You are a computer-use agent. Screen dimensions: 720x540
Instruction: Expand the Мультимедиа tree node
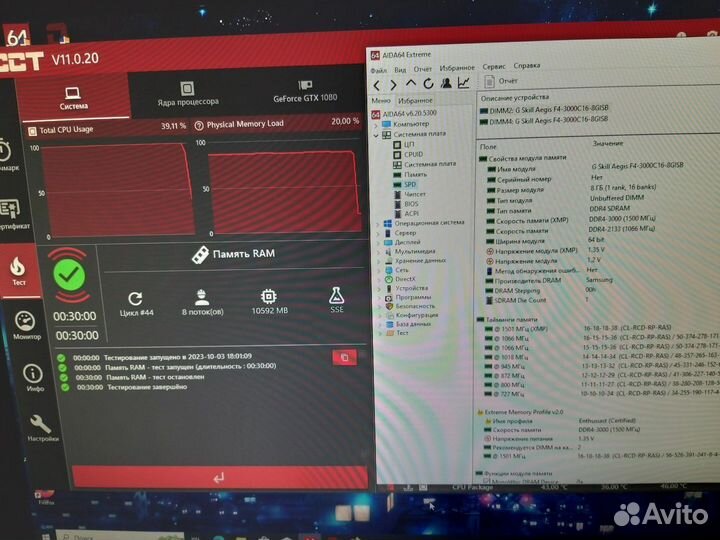tap(379, 253)
